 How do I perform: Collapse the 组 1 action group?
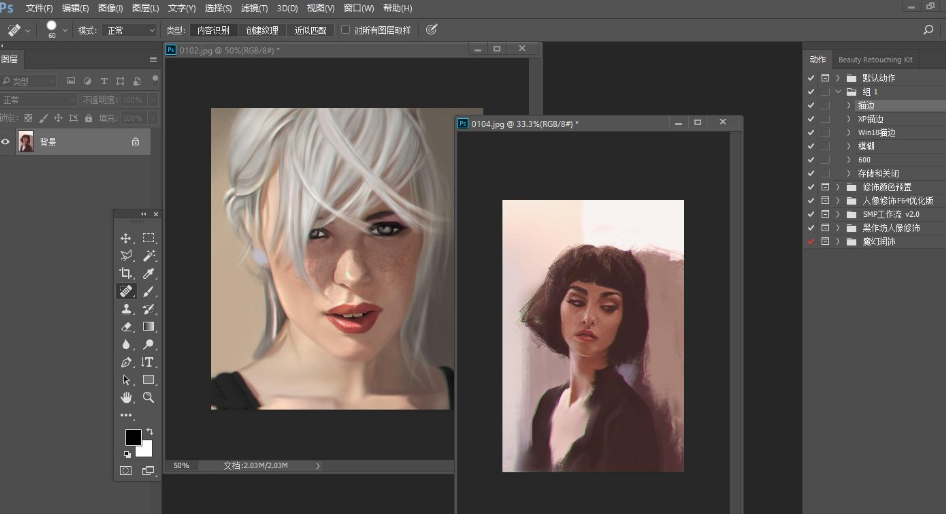(838, 91)
